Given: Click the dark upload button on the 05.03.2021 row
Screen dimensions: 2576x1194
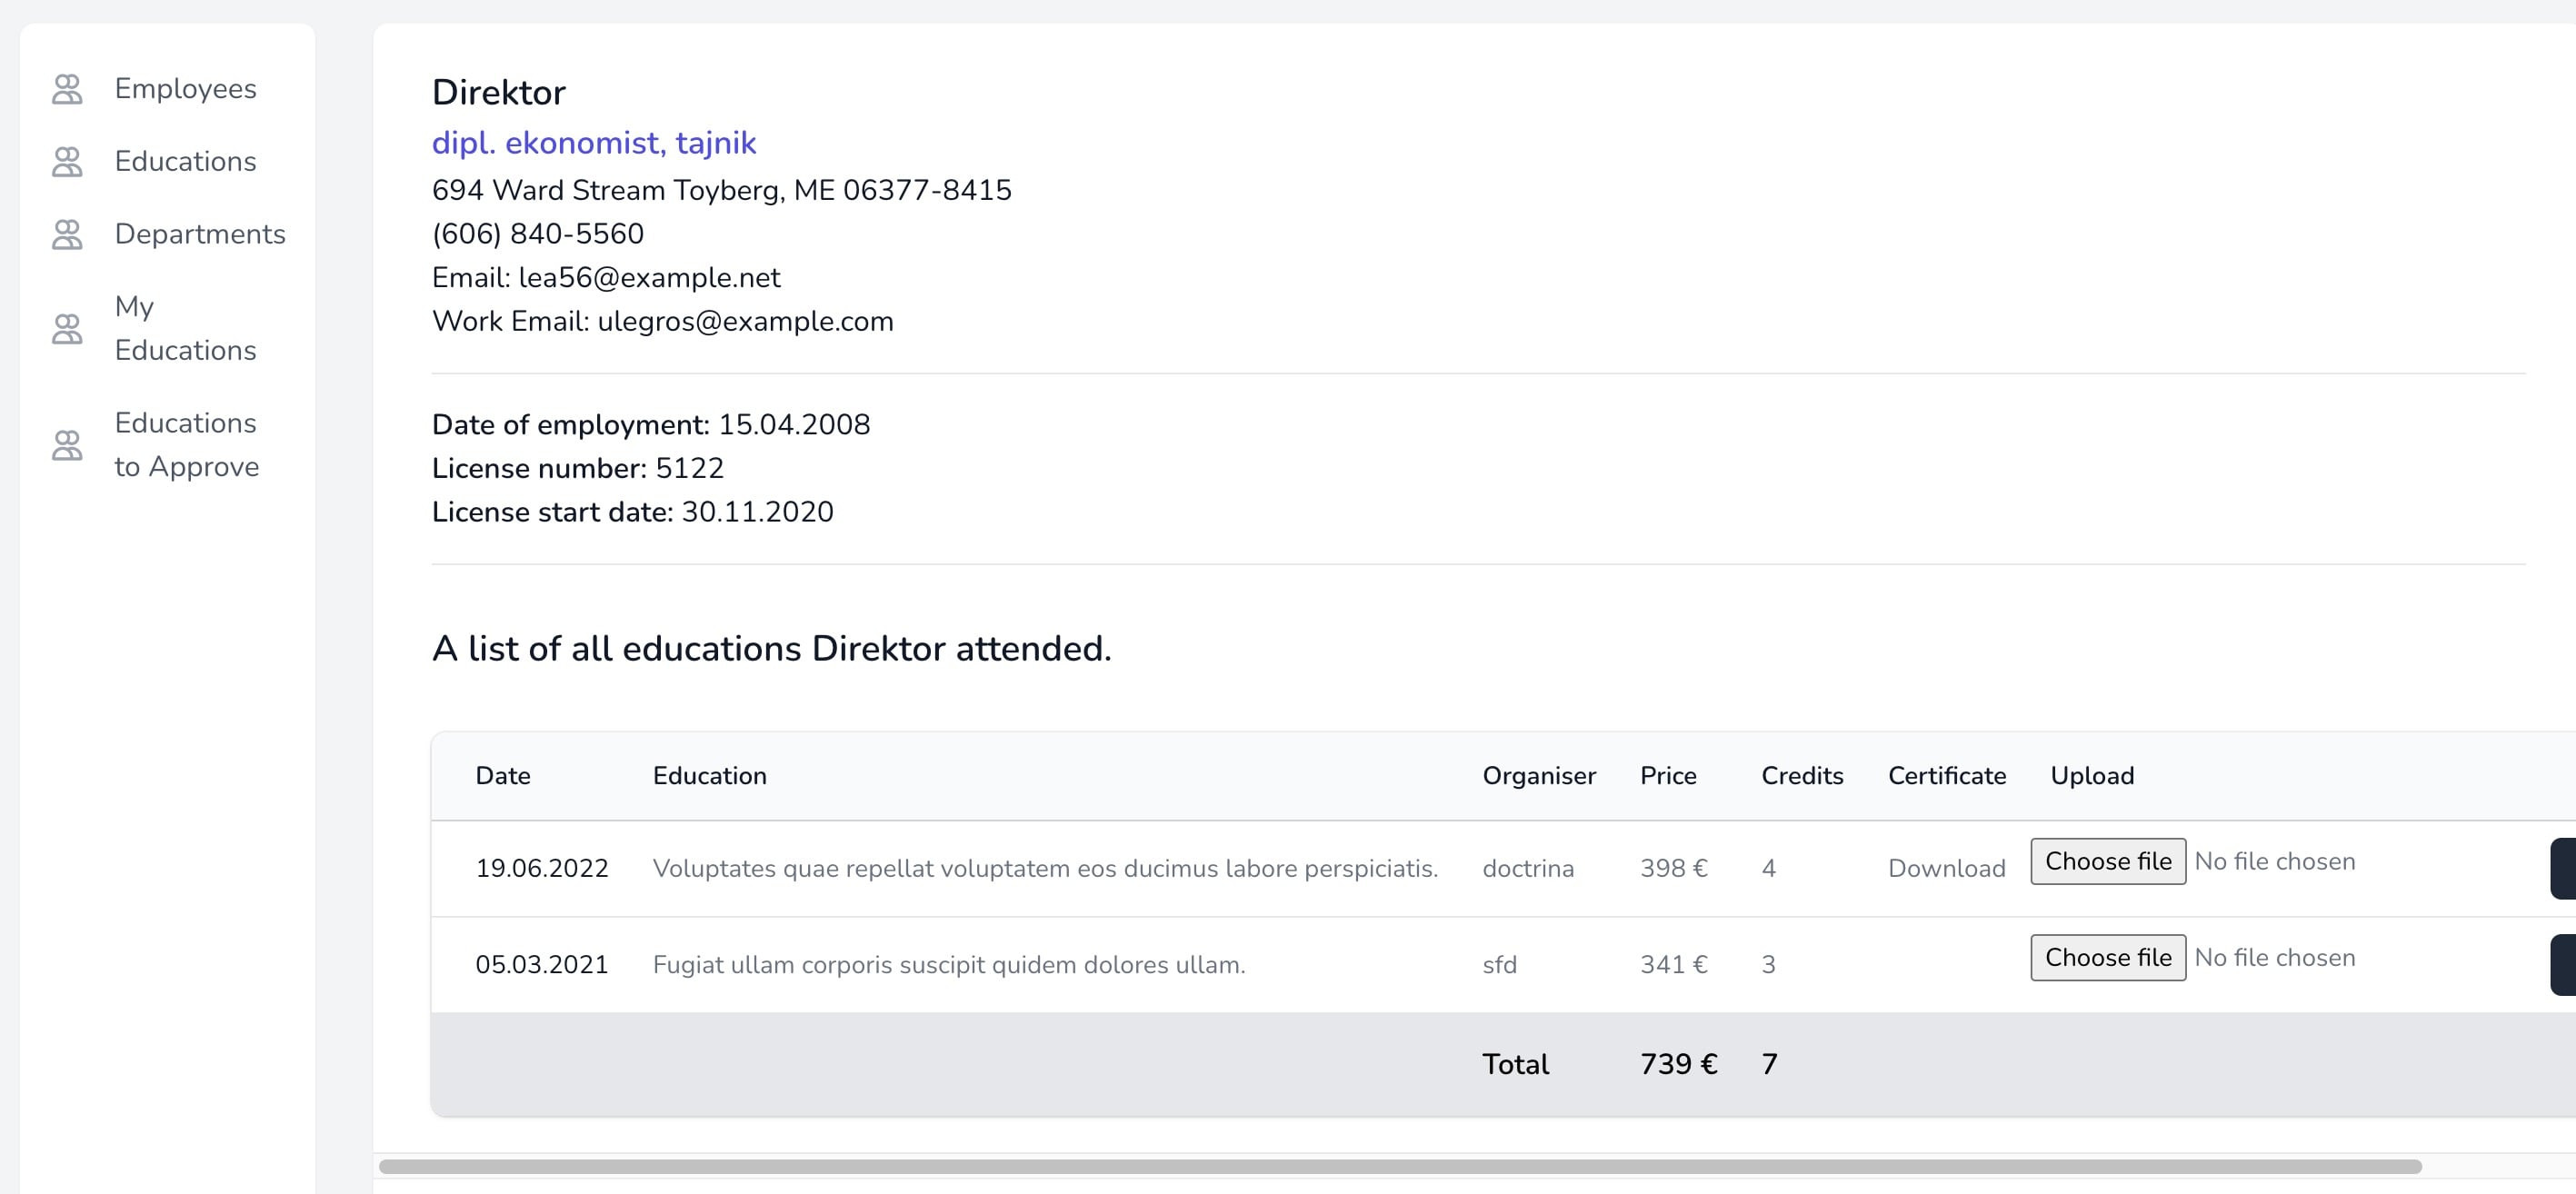Looking at the screenshot, I should pyautogui.click(x=2564, y=963).
